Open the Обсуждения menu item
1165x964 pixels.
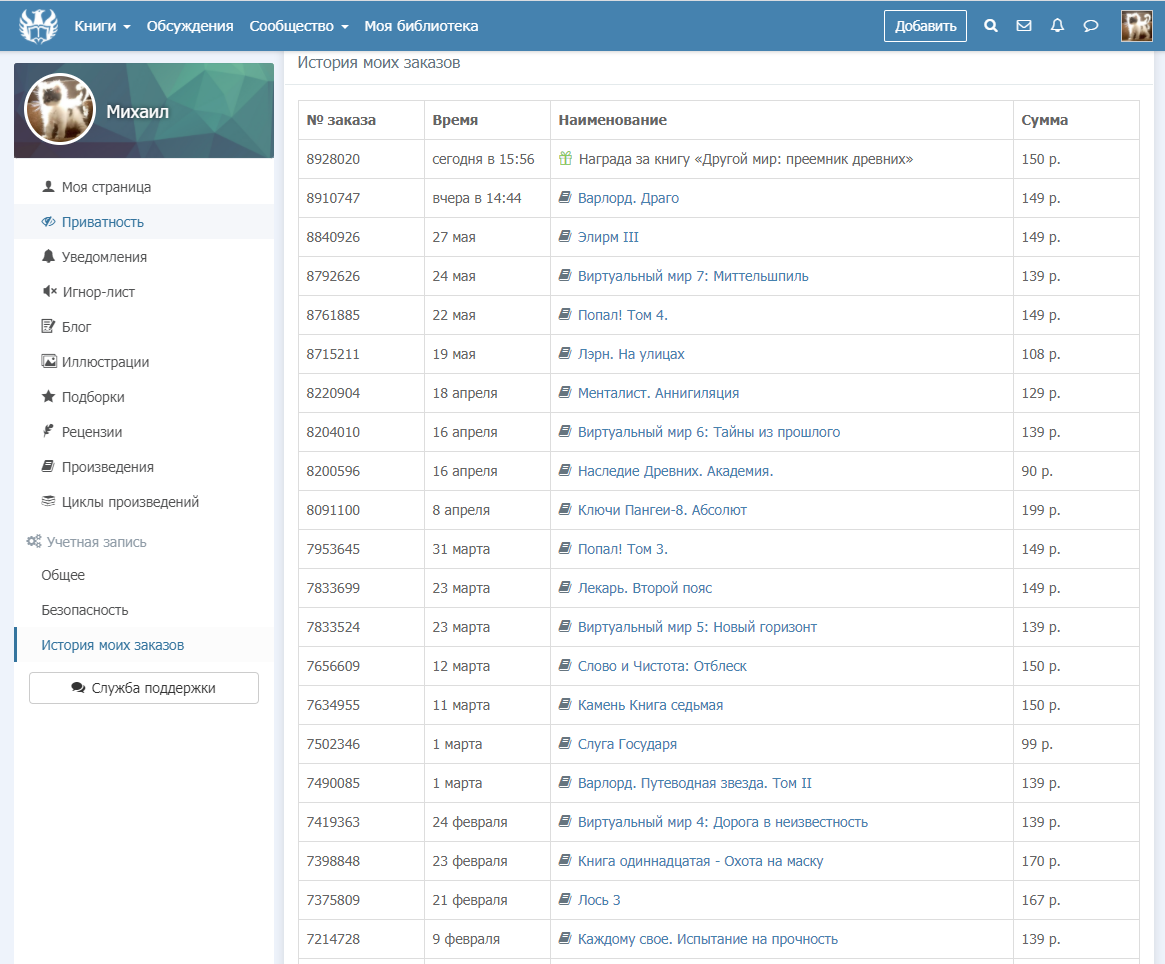(x=190, y=26)
